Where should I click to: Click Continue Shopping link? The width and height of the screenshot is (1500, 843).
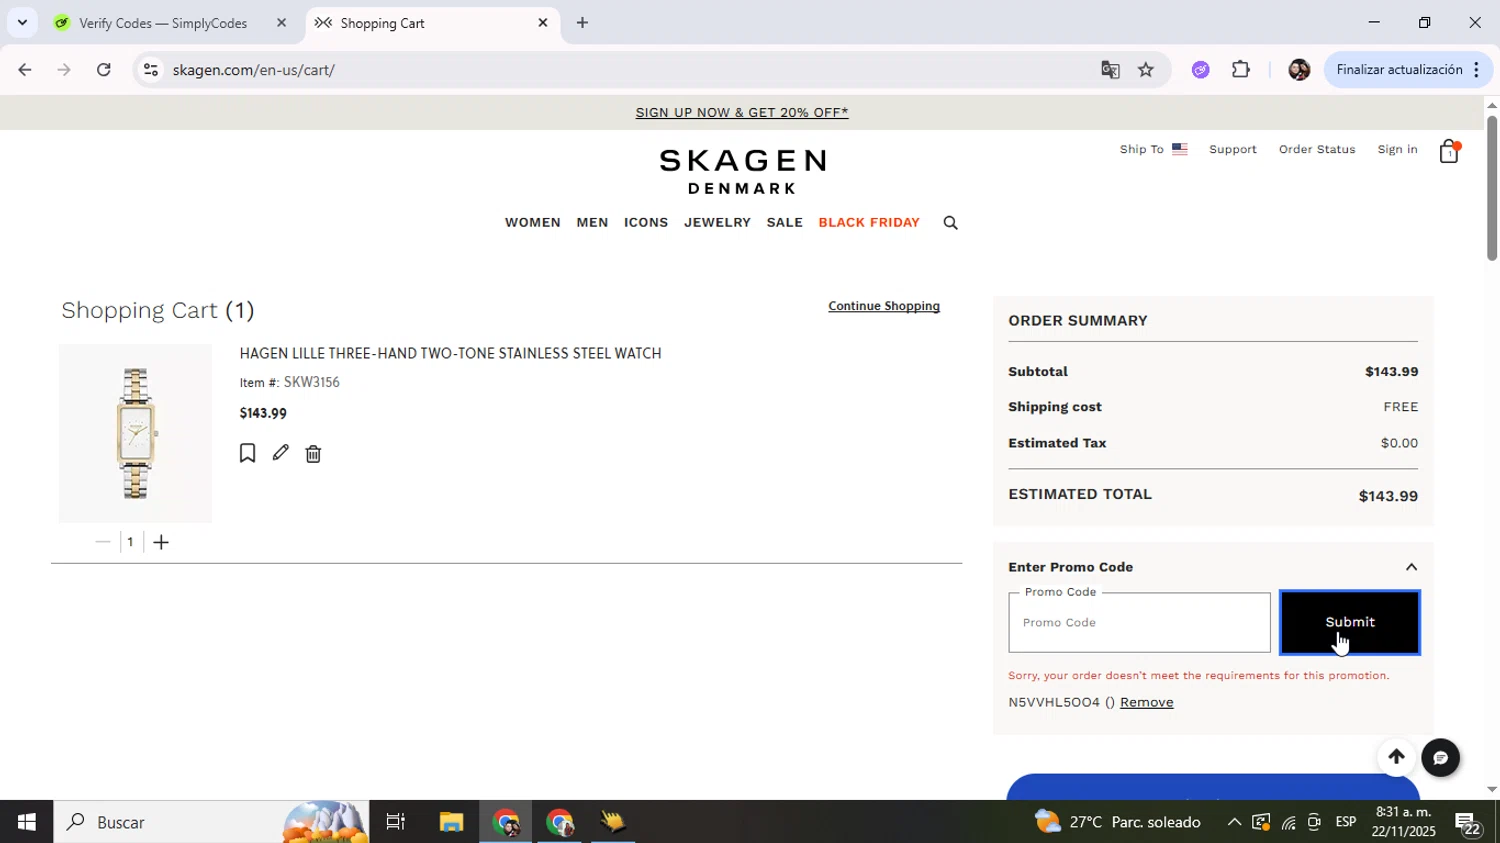[x=884, y=306]
